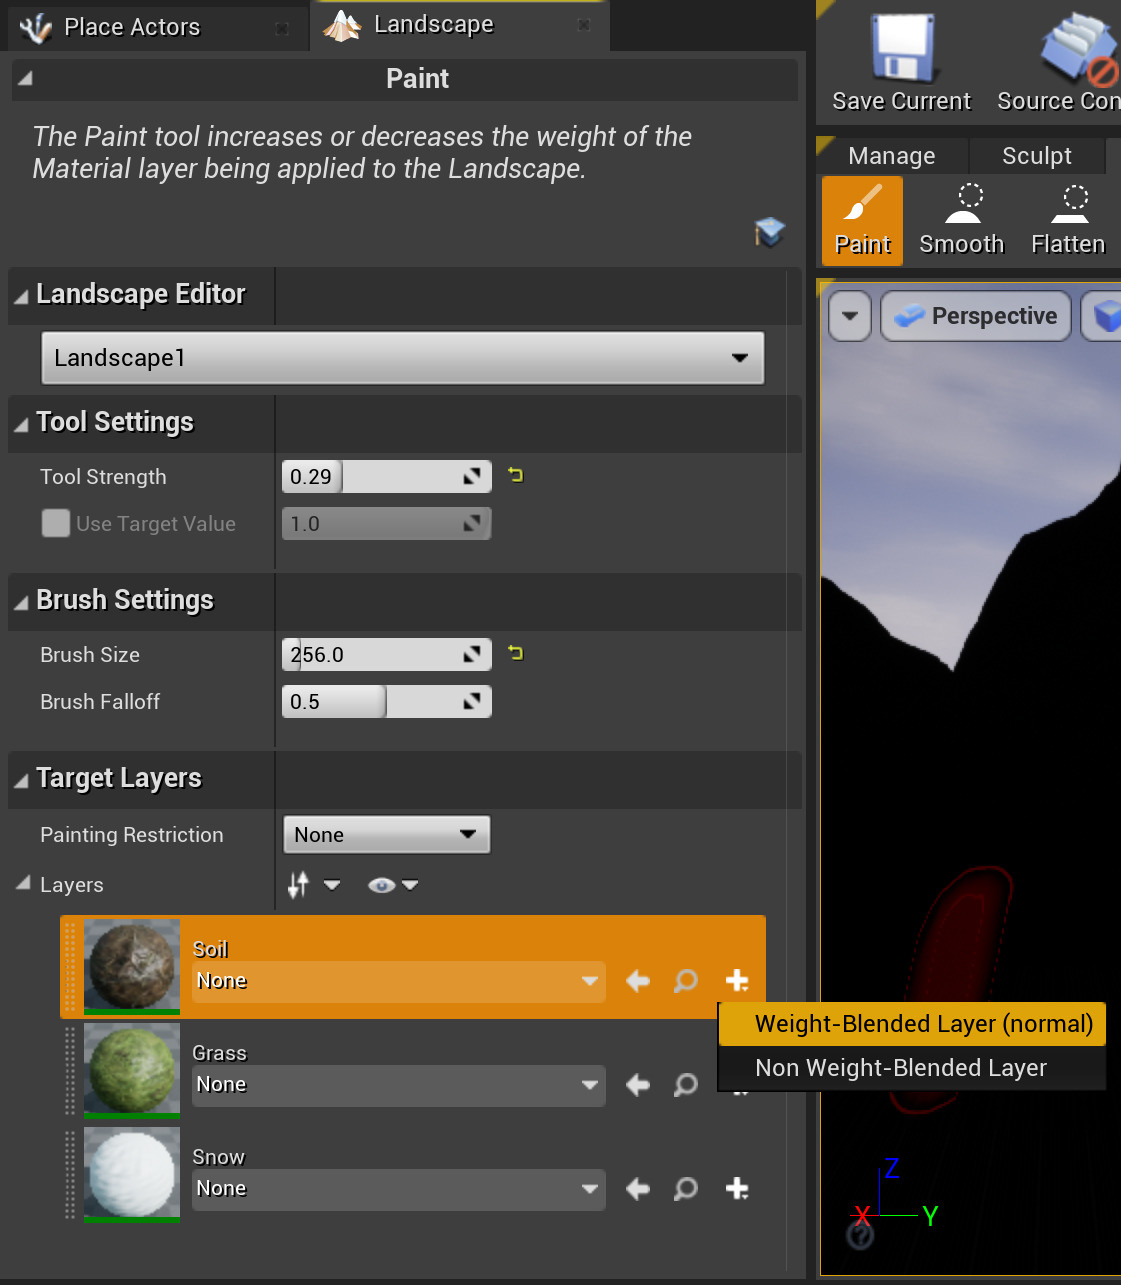The image size is (1121, 1285).
Task: Add a new layer info to Snow
Action: pyautogui.click(x=737, y=1189)
